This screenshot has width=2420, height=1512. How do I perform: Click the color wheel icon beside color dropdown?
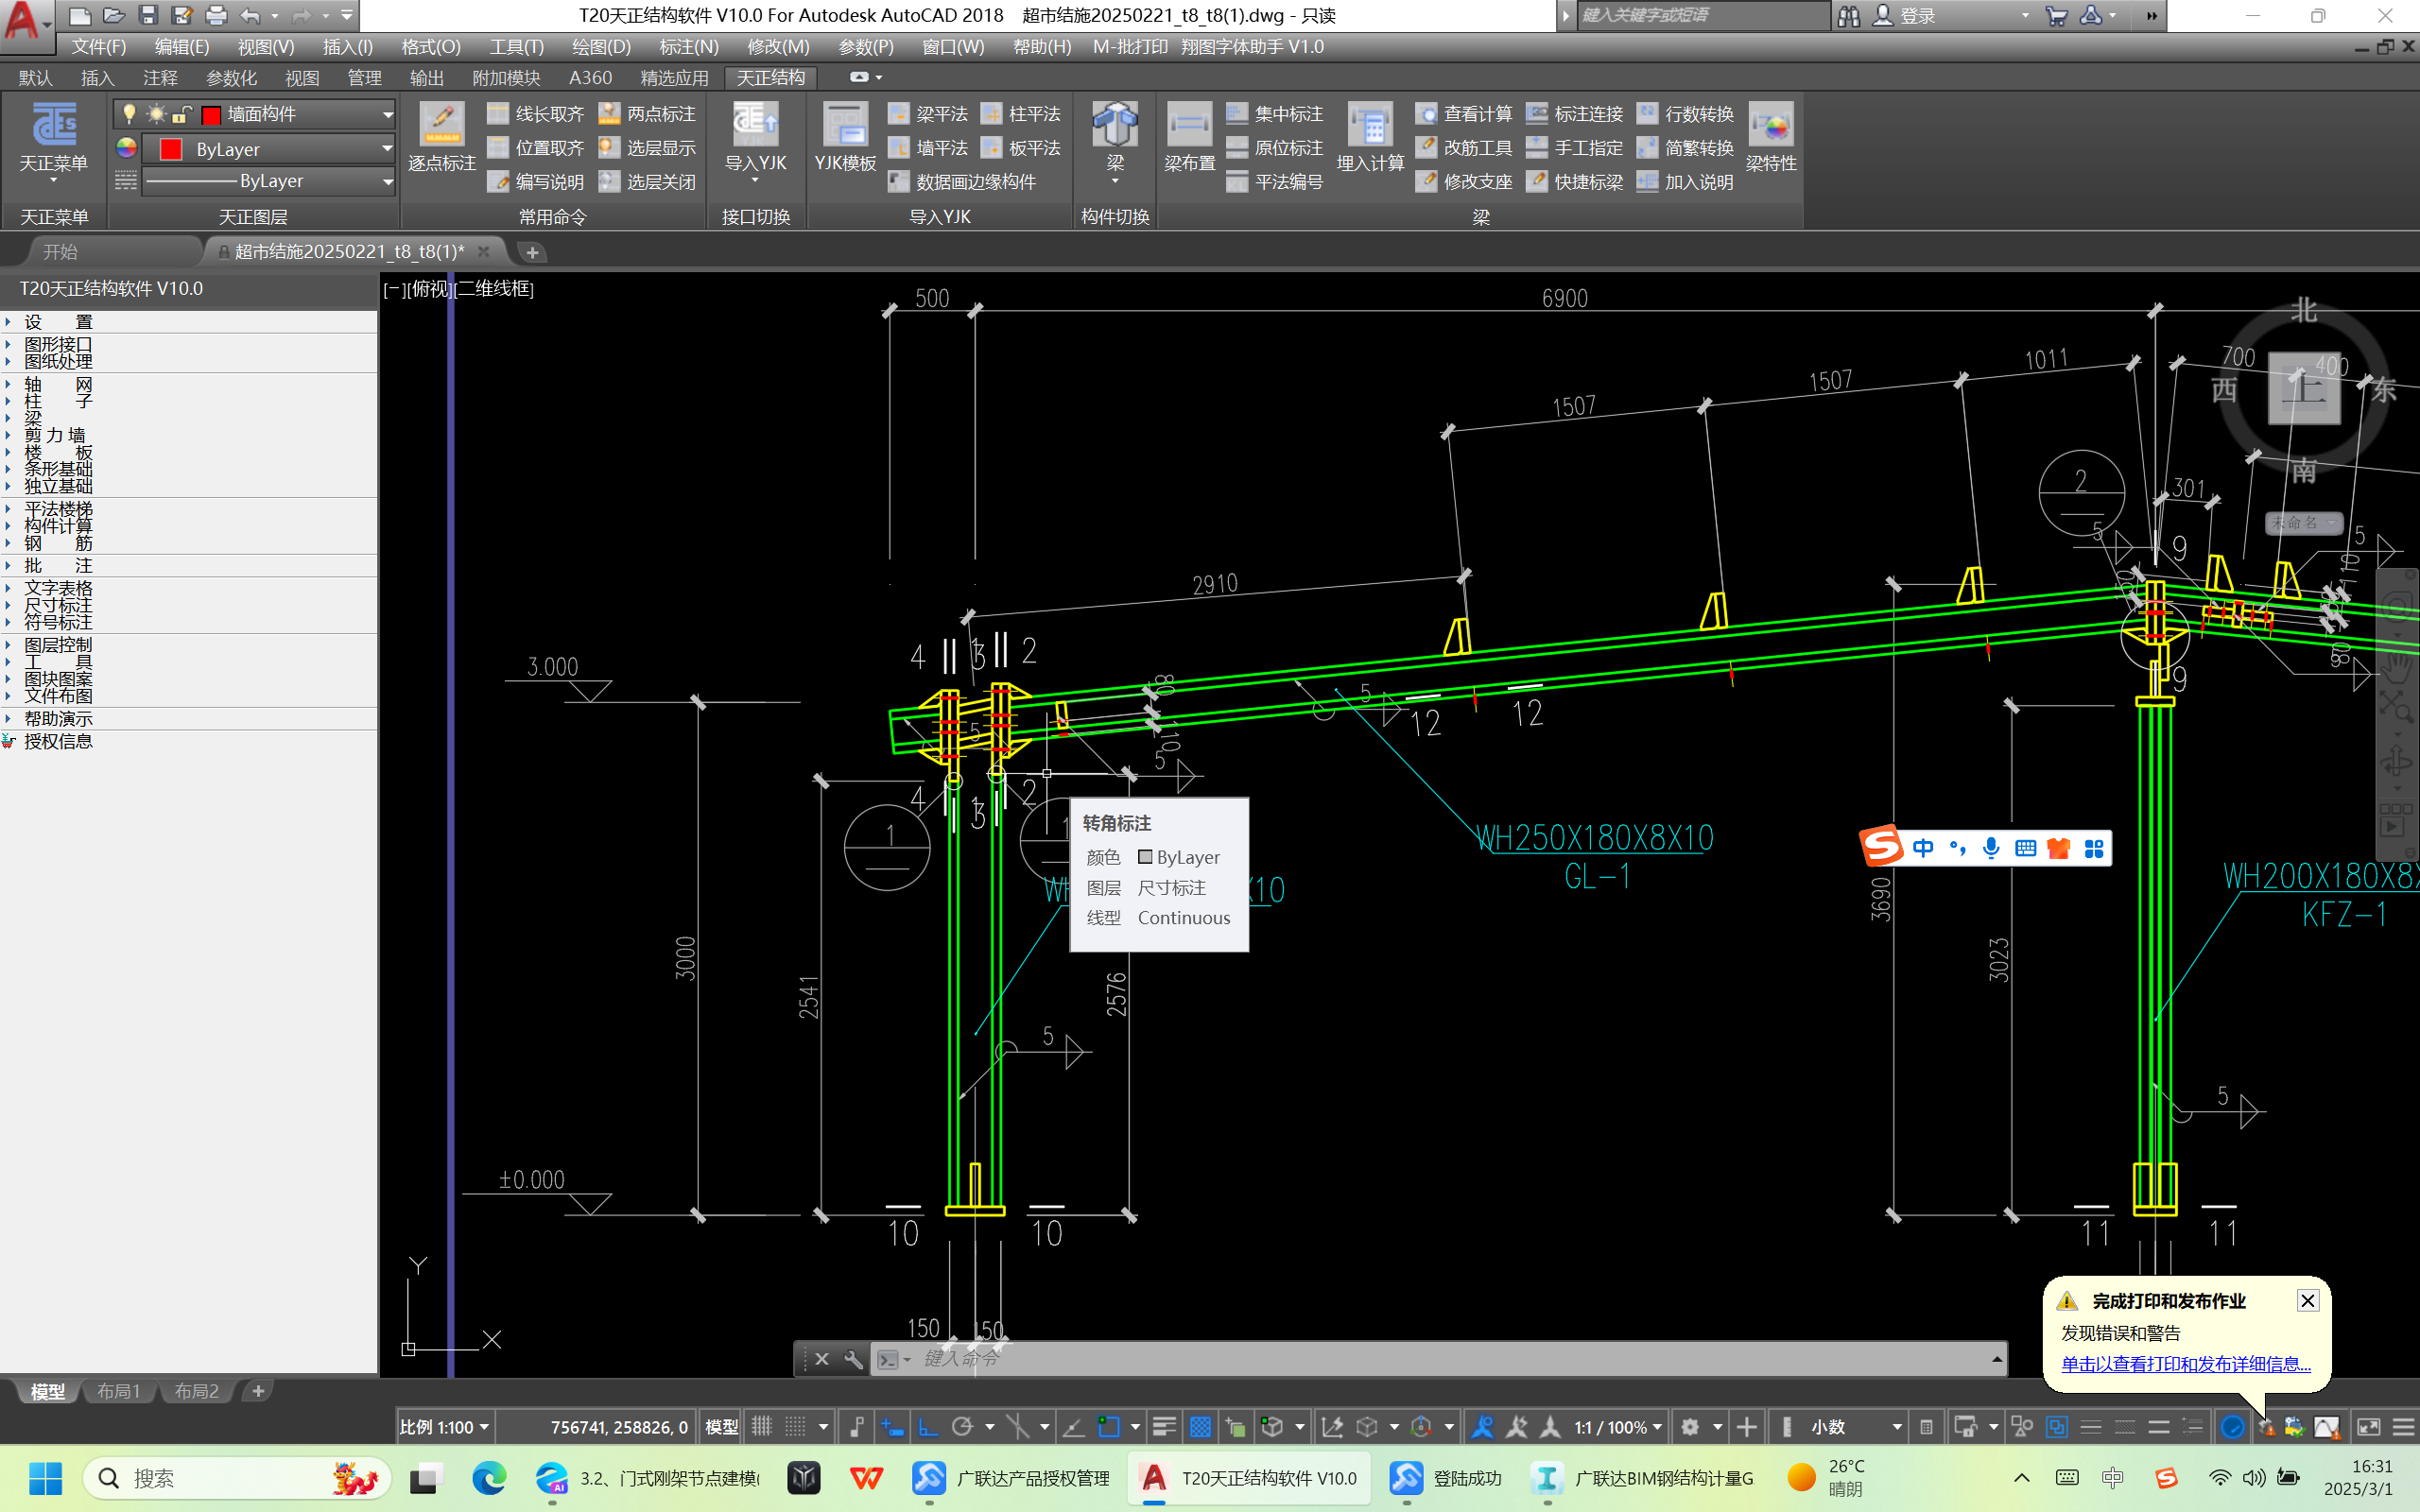[126, 148]
